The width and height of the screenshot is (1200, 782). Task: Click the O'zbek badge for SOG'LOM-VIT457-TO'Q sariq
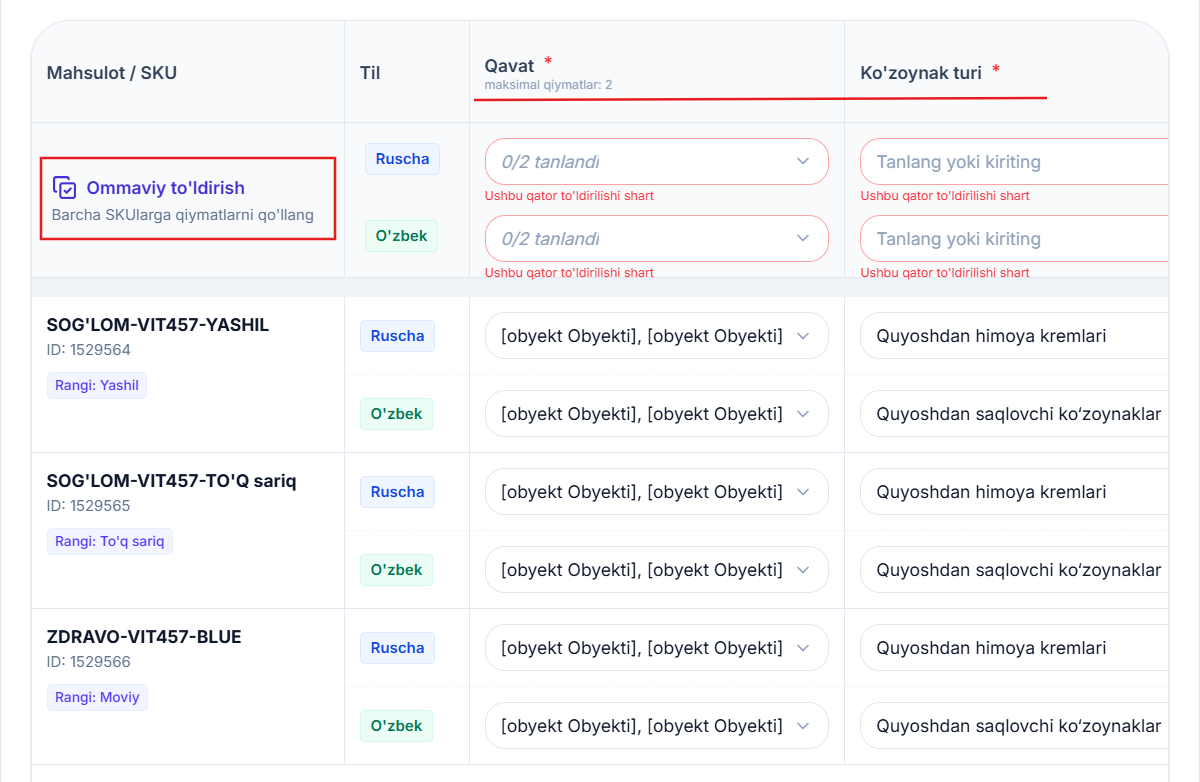click(x=396, y=570)
